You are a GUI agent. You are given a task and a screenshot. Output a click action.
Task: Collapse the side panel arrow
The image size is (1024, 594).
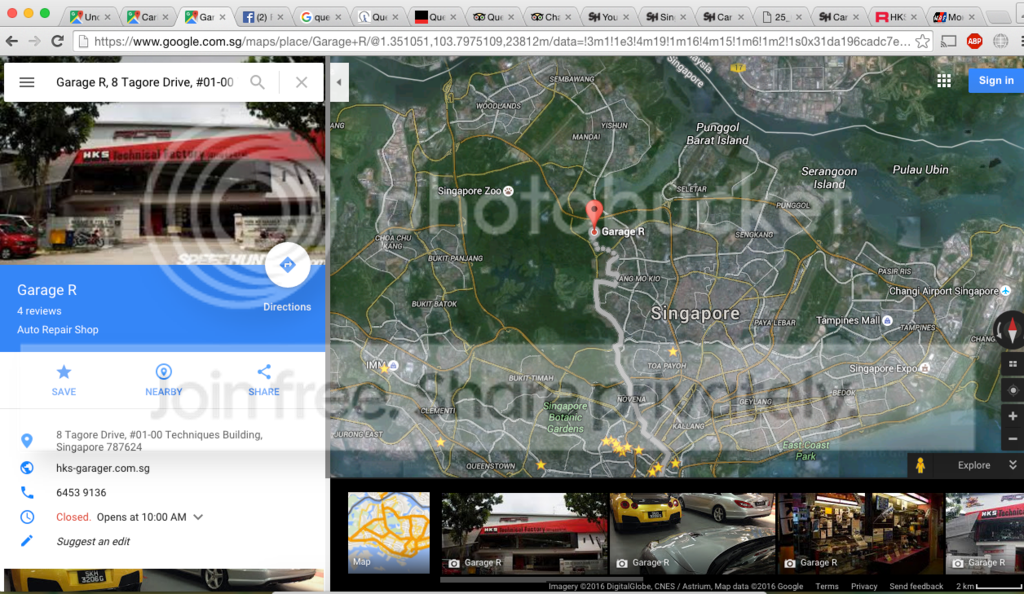click(339, 82)
